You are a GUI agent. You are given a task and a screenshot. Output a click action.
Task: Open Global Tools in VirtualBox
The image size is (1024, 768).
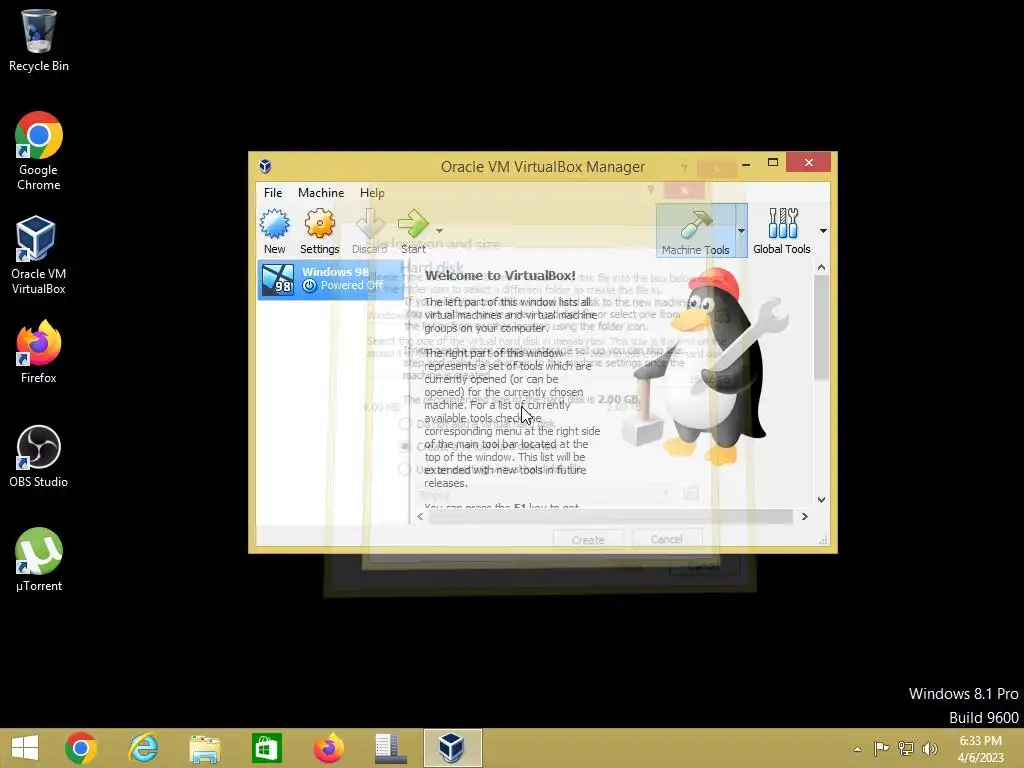click(782, 231)
